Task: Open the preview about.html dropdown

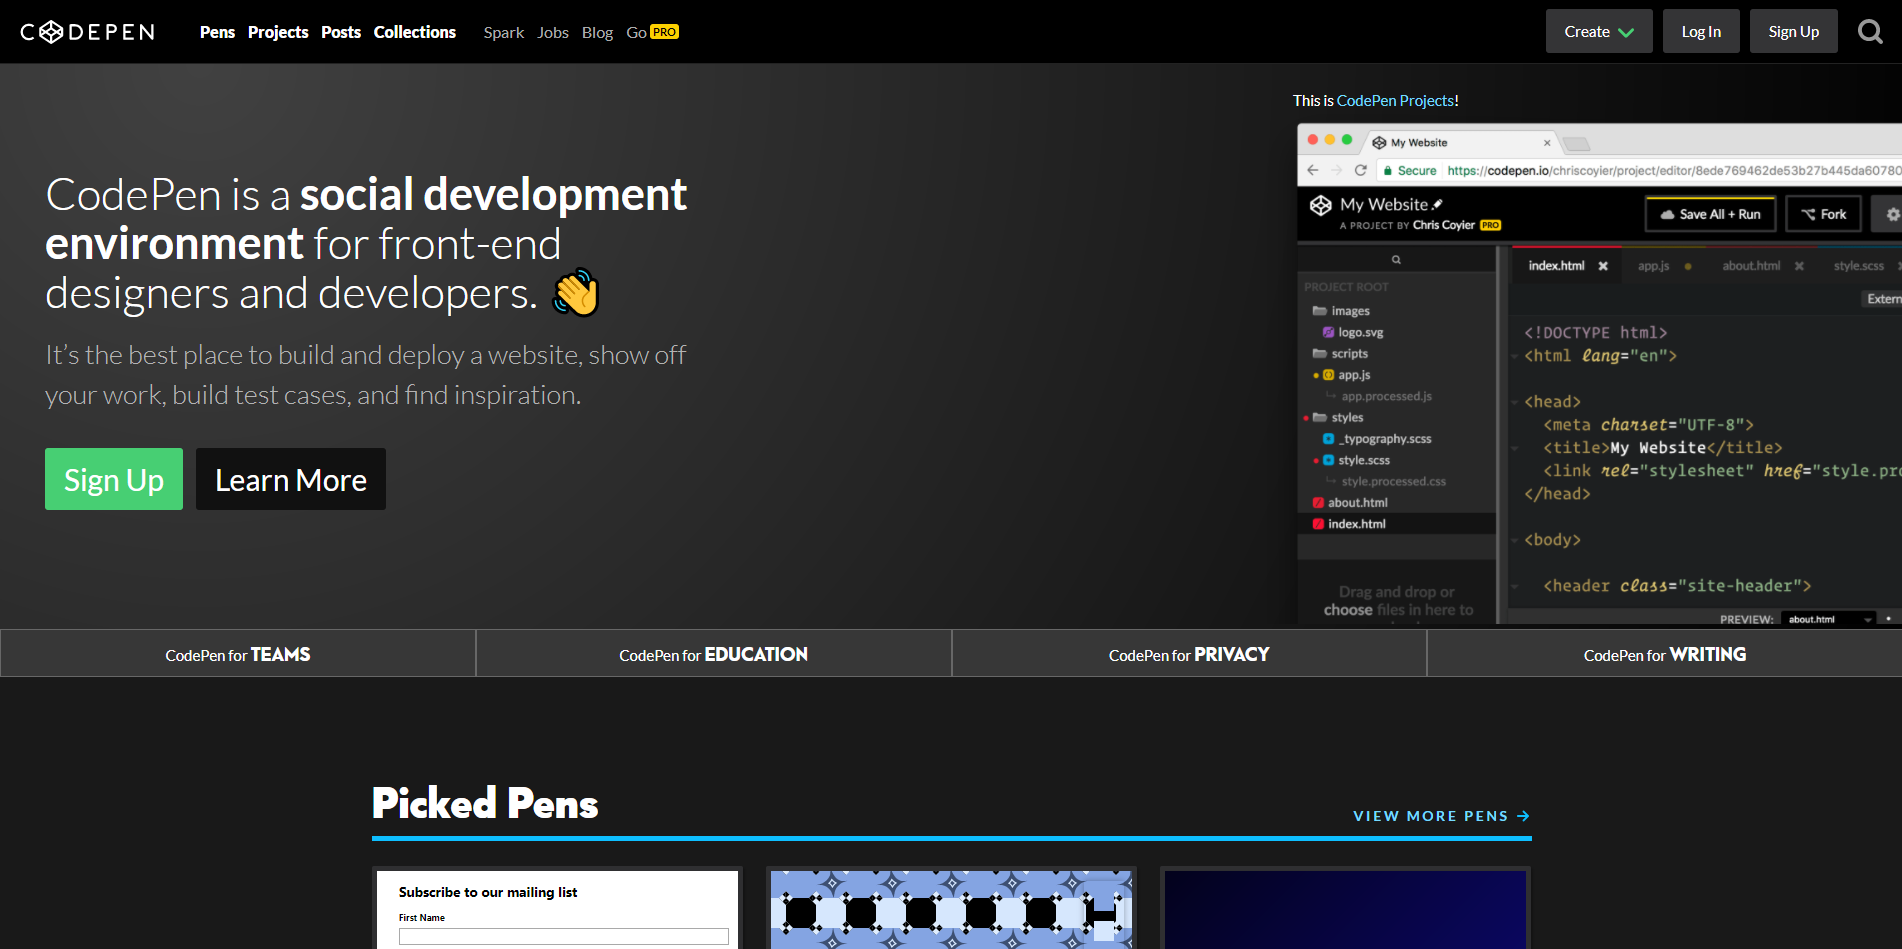Action: (1828, 619)
